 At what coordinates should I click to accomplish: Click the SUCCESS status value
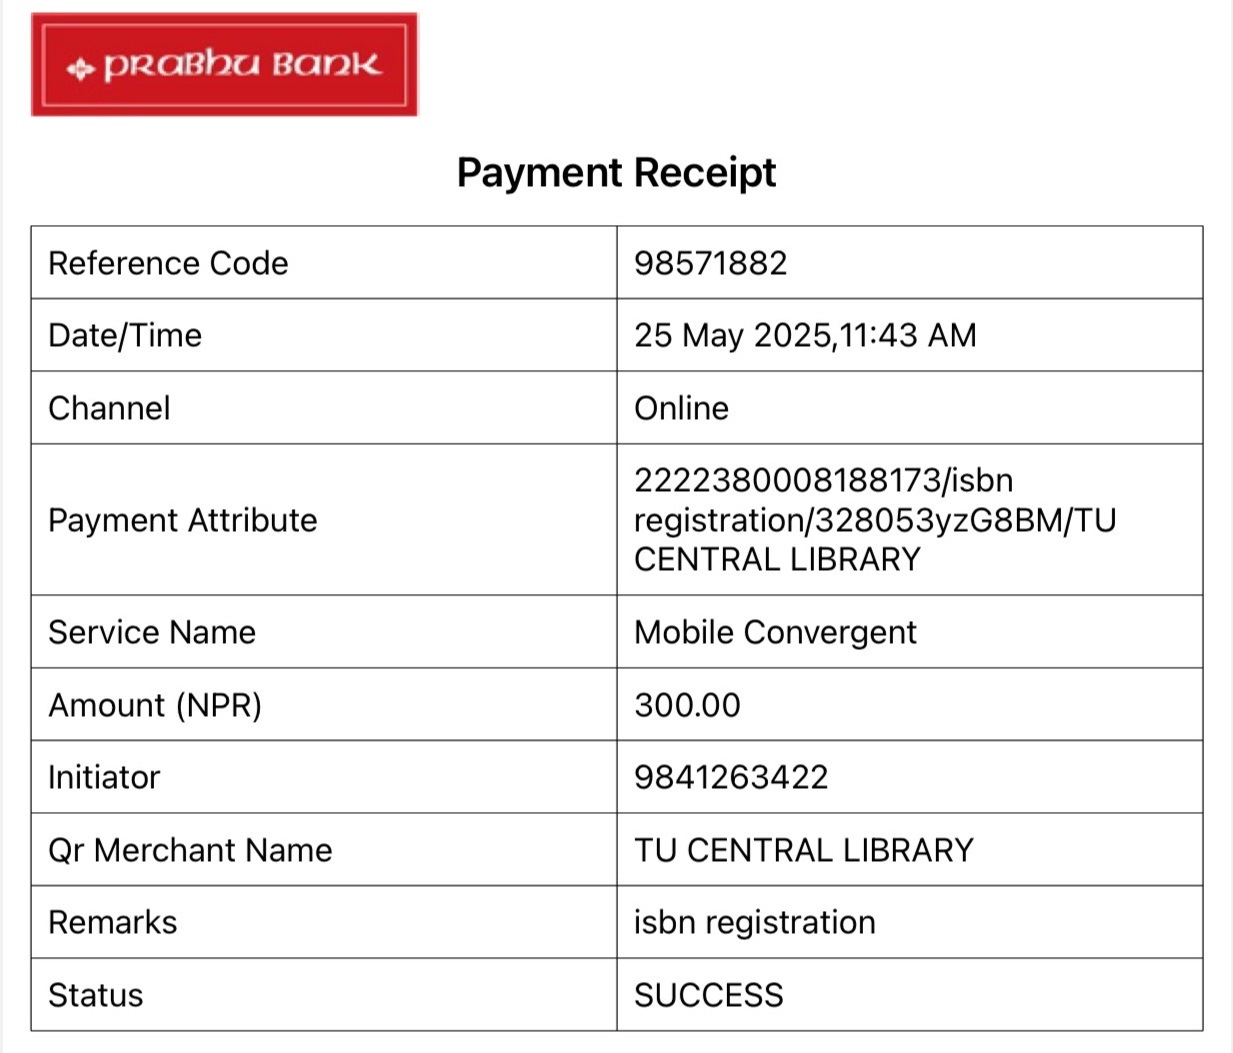[x=708, y=995]
